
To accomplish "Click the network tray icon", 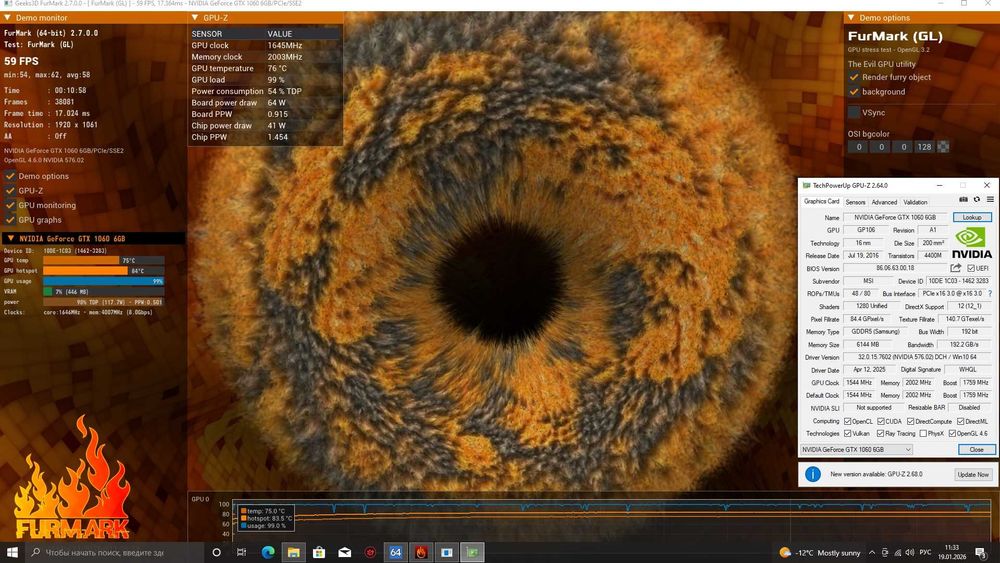I will pos(897,553).
